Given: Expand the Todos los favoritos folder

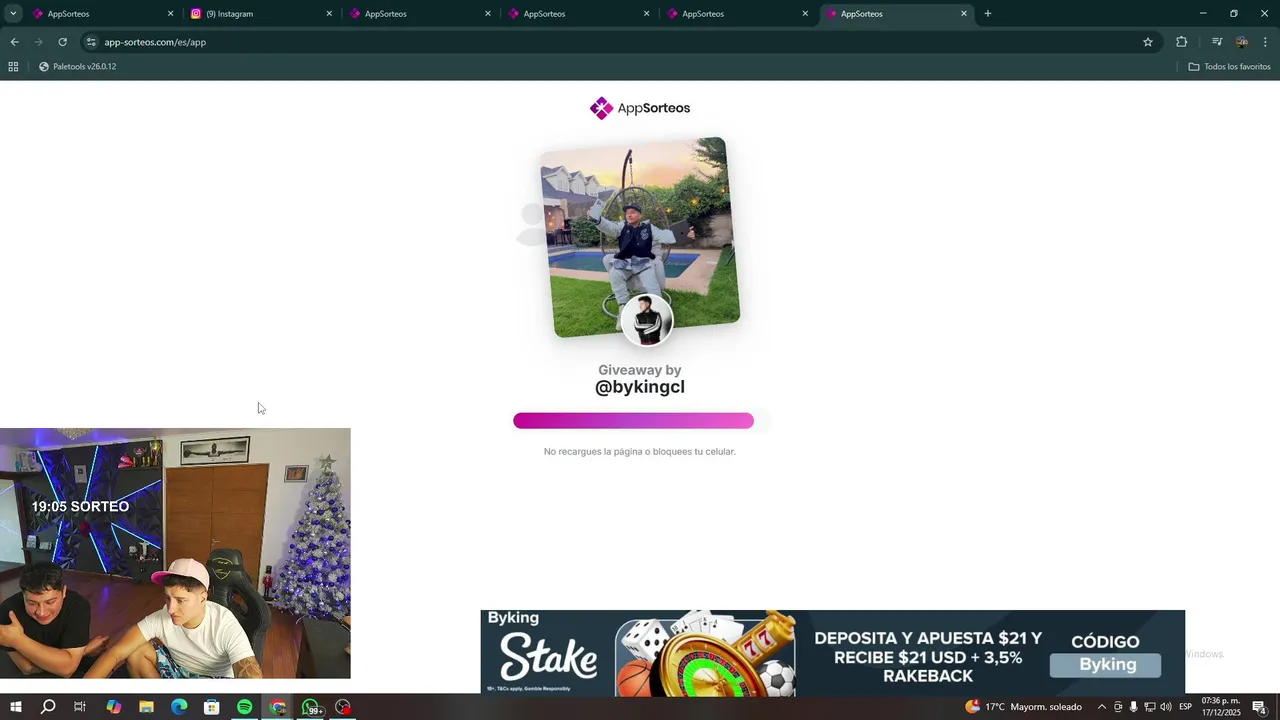Looking at the screenshot, I should click(x=1229, y=67).
